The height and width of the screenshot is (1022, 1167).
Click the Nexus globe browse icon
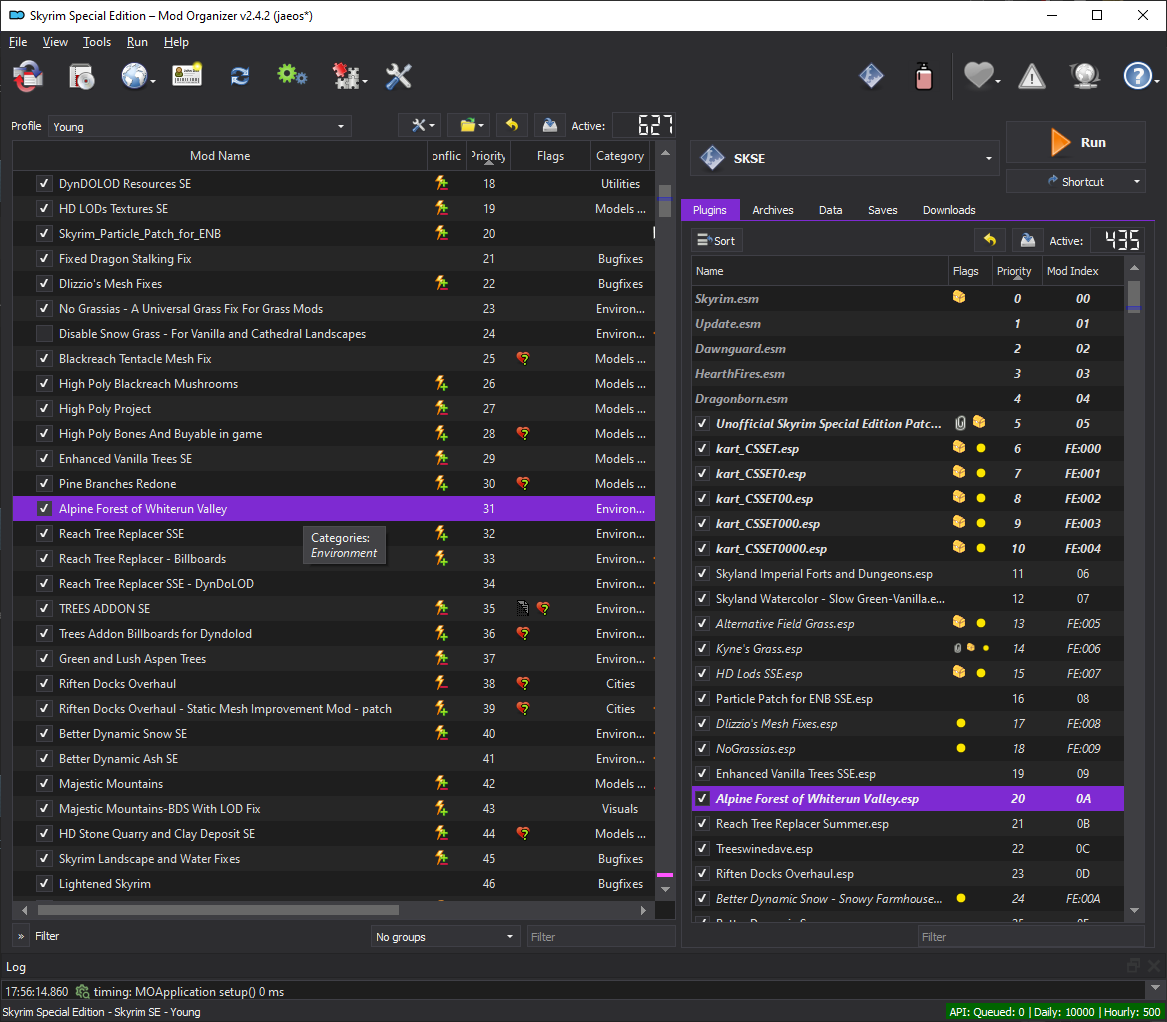coord(135,76)
